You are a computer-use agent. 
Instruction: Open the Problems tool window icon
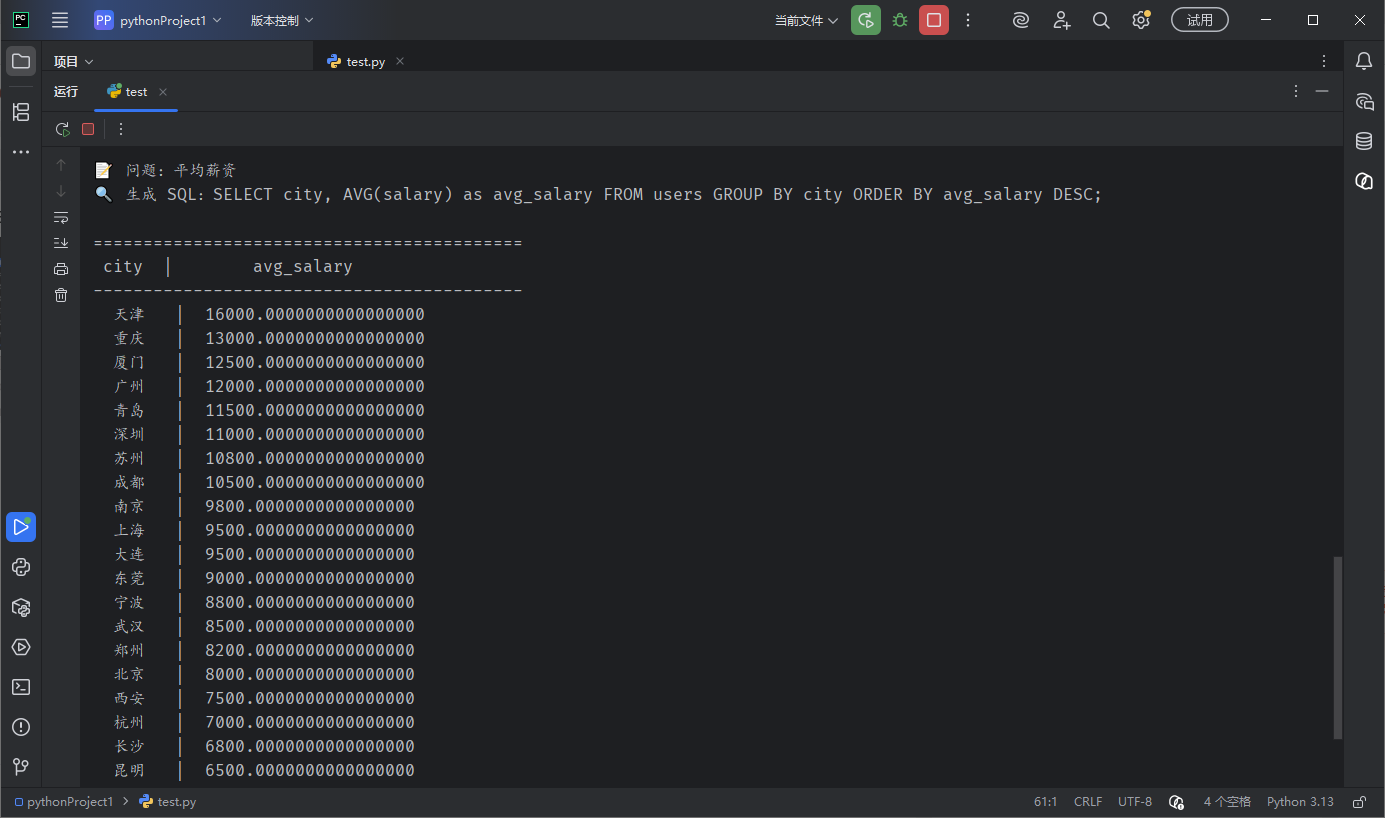click(21, 727)
